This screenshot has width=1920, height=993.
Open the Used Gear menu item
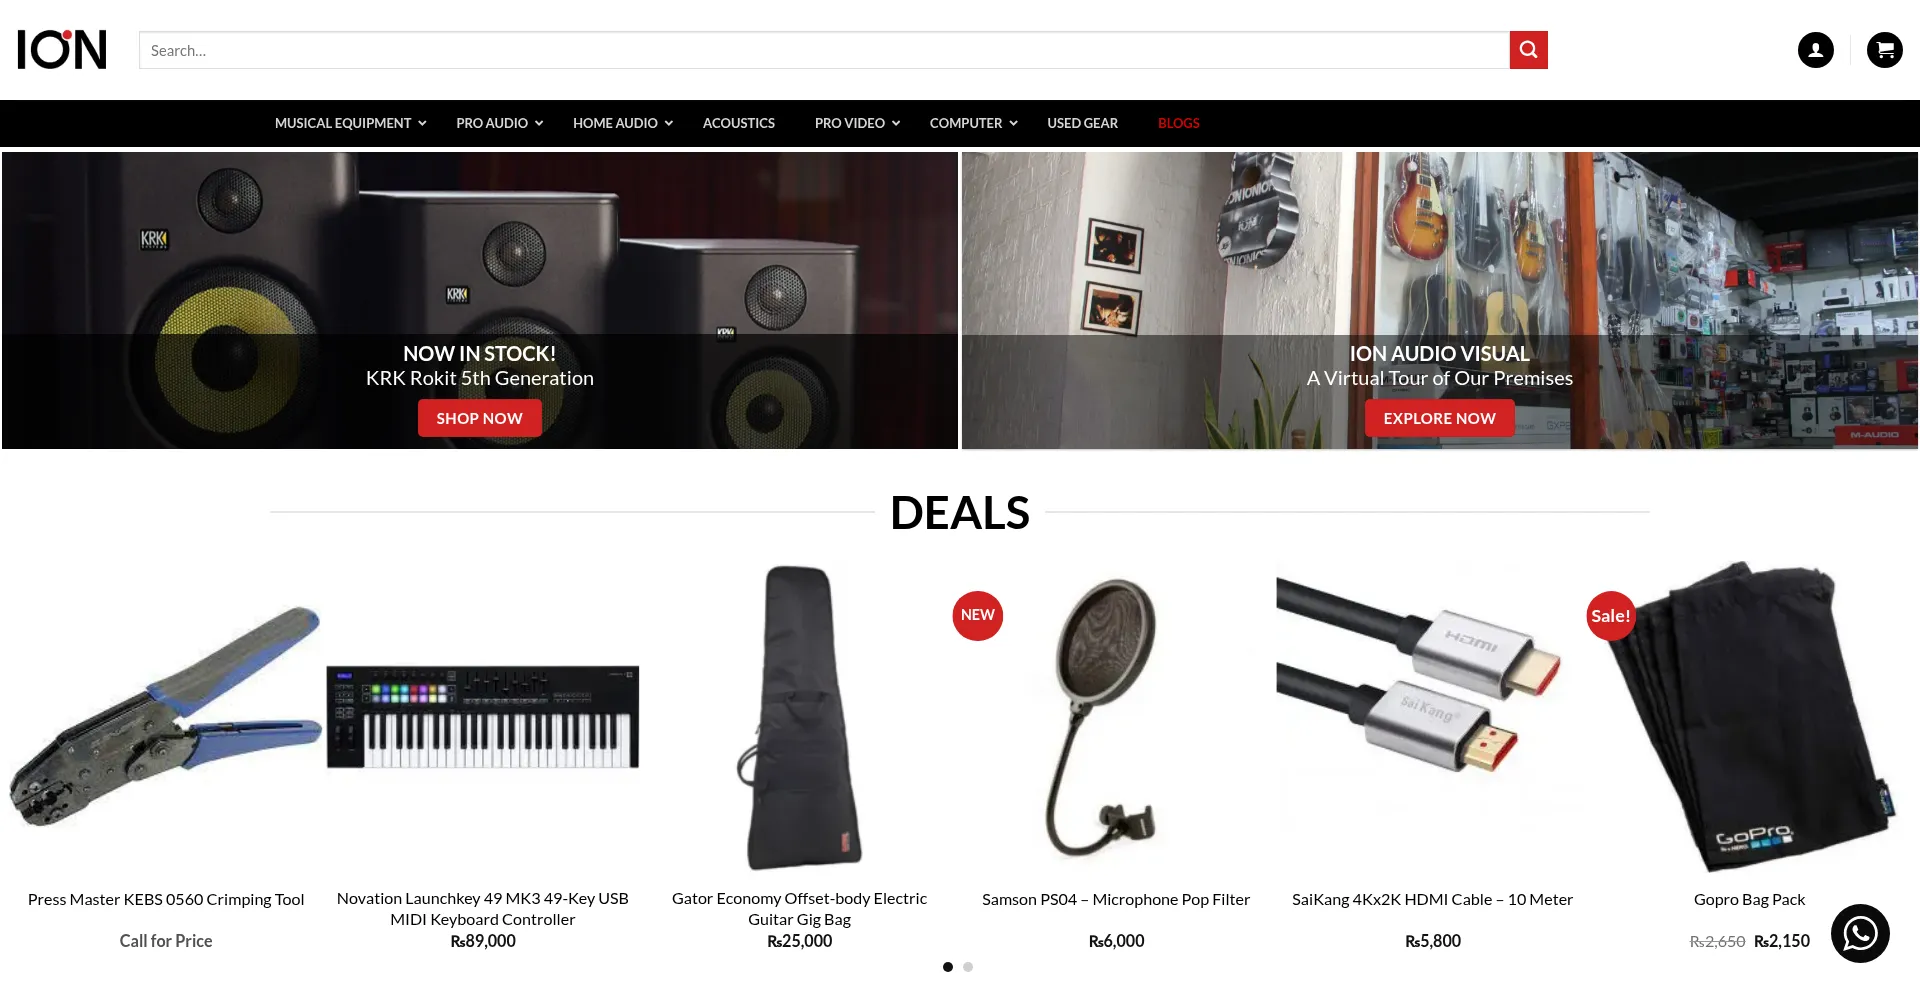pyautogui.click(x=1082, y=123)
